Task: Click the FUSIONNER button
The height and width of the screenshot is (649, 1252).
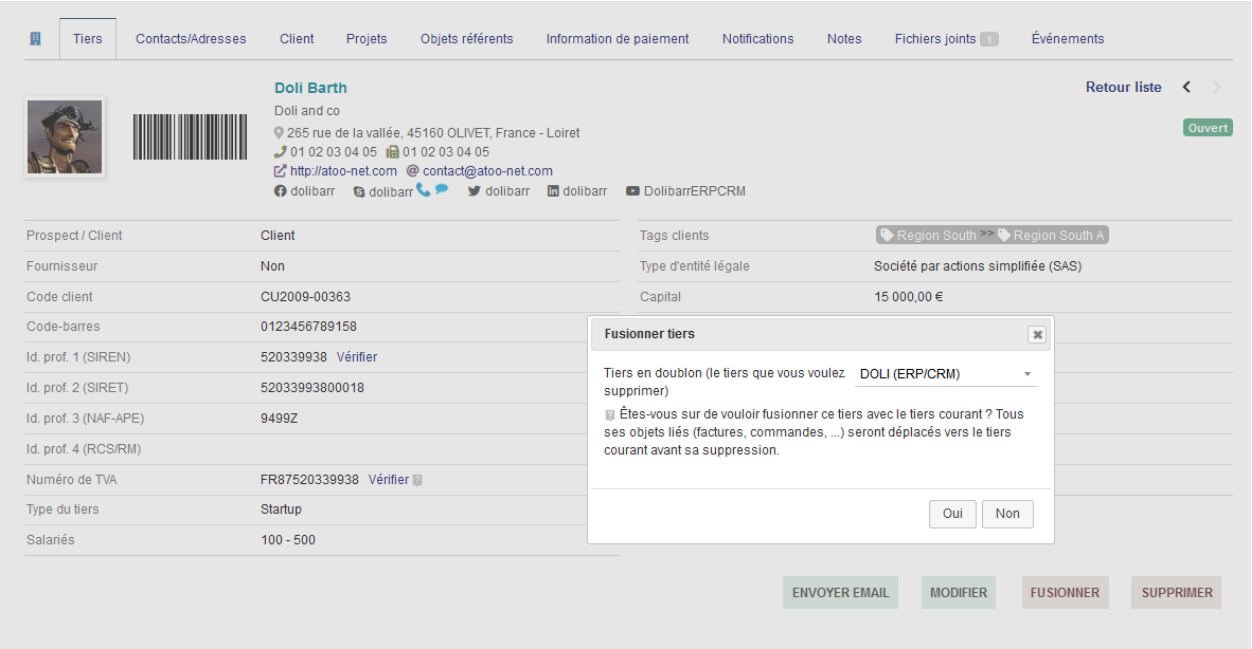Action: pos(1065,593)
